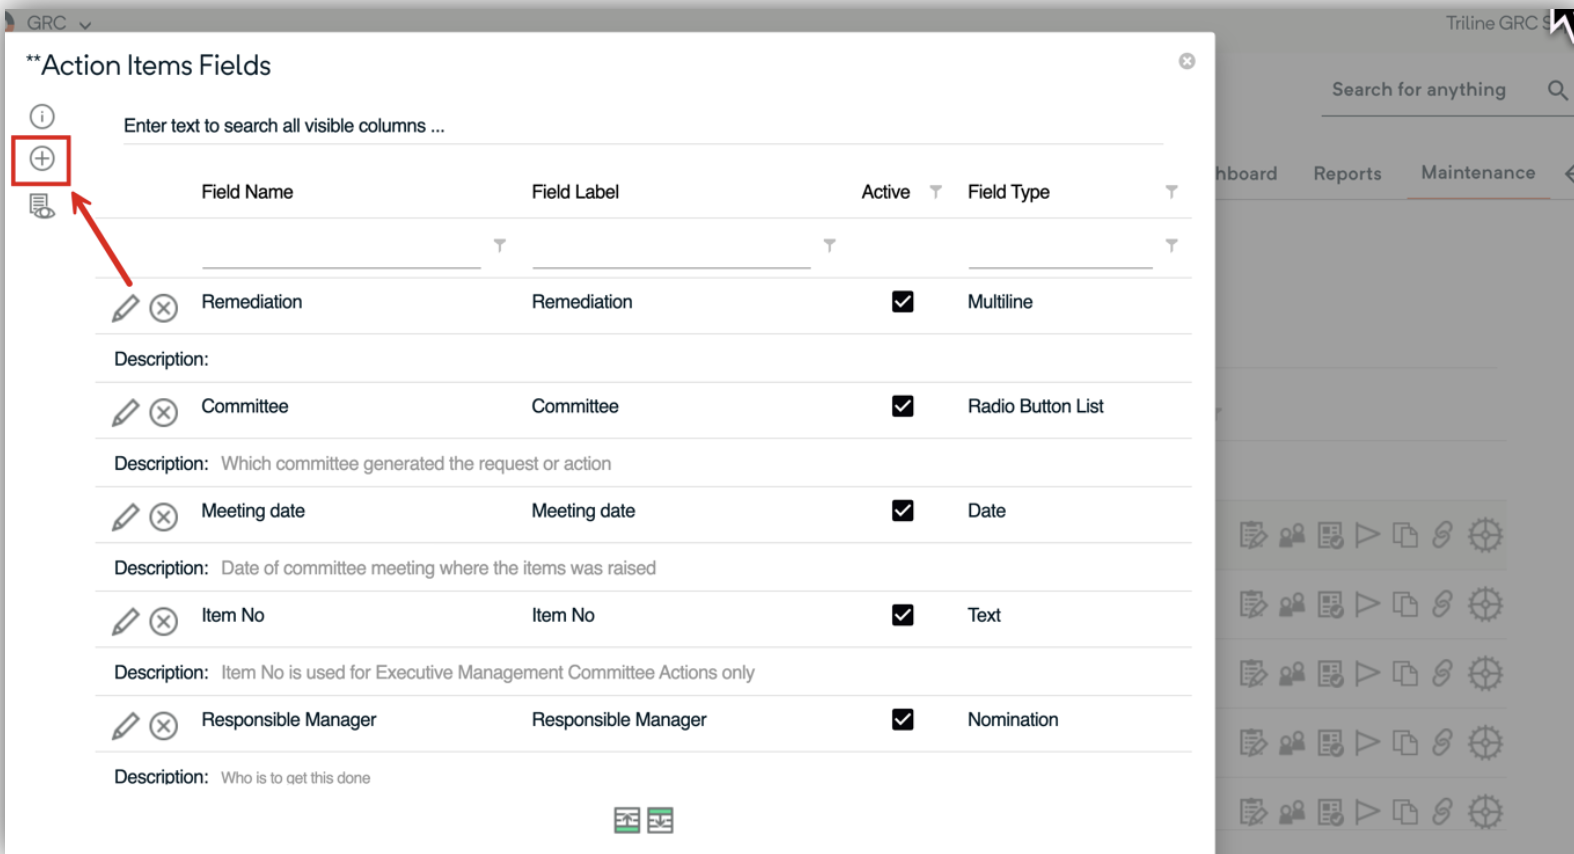Close the Action Items Fields dialog
Viewport: 1574px width, 854px height.
tap(1187, 62)
